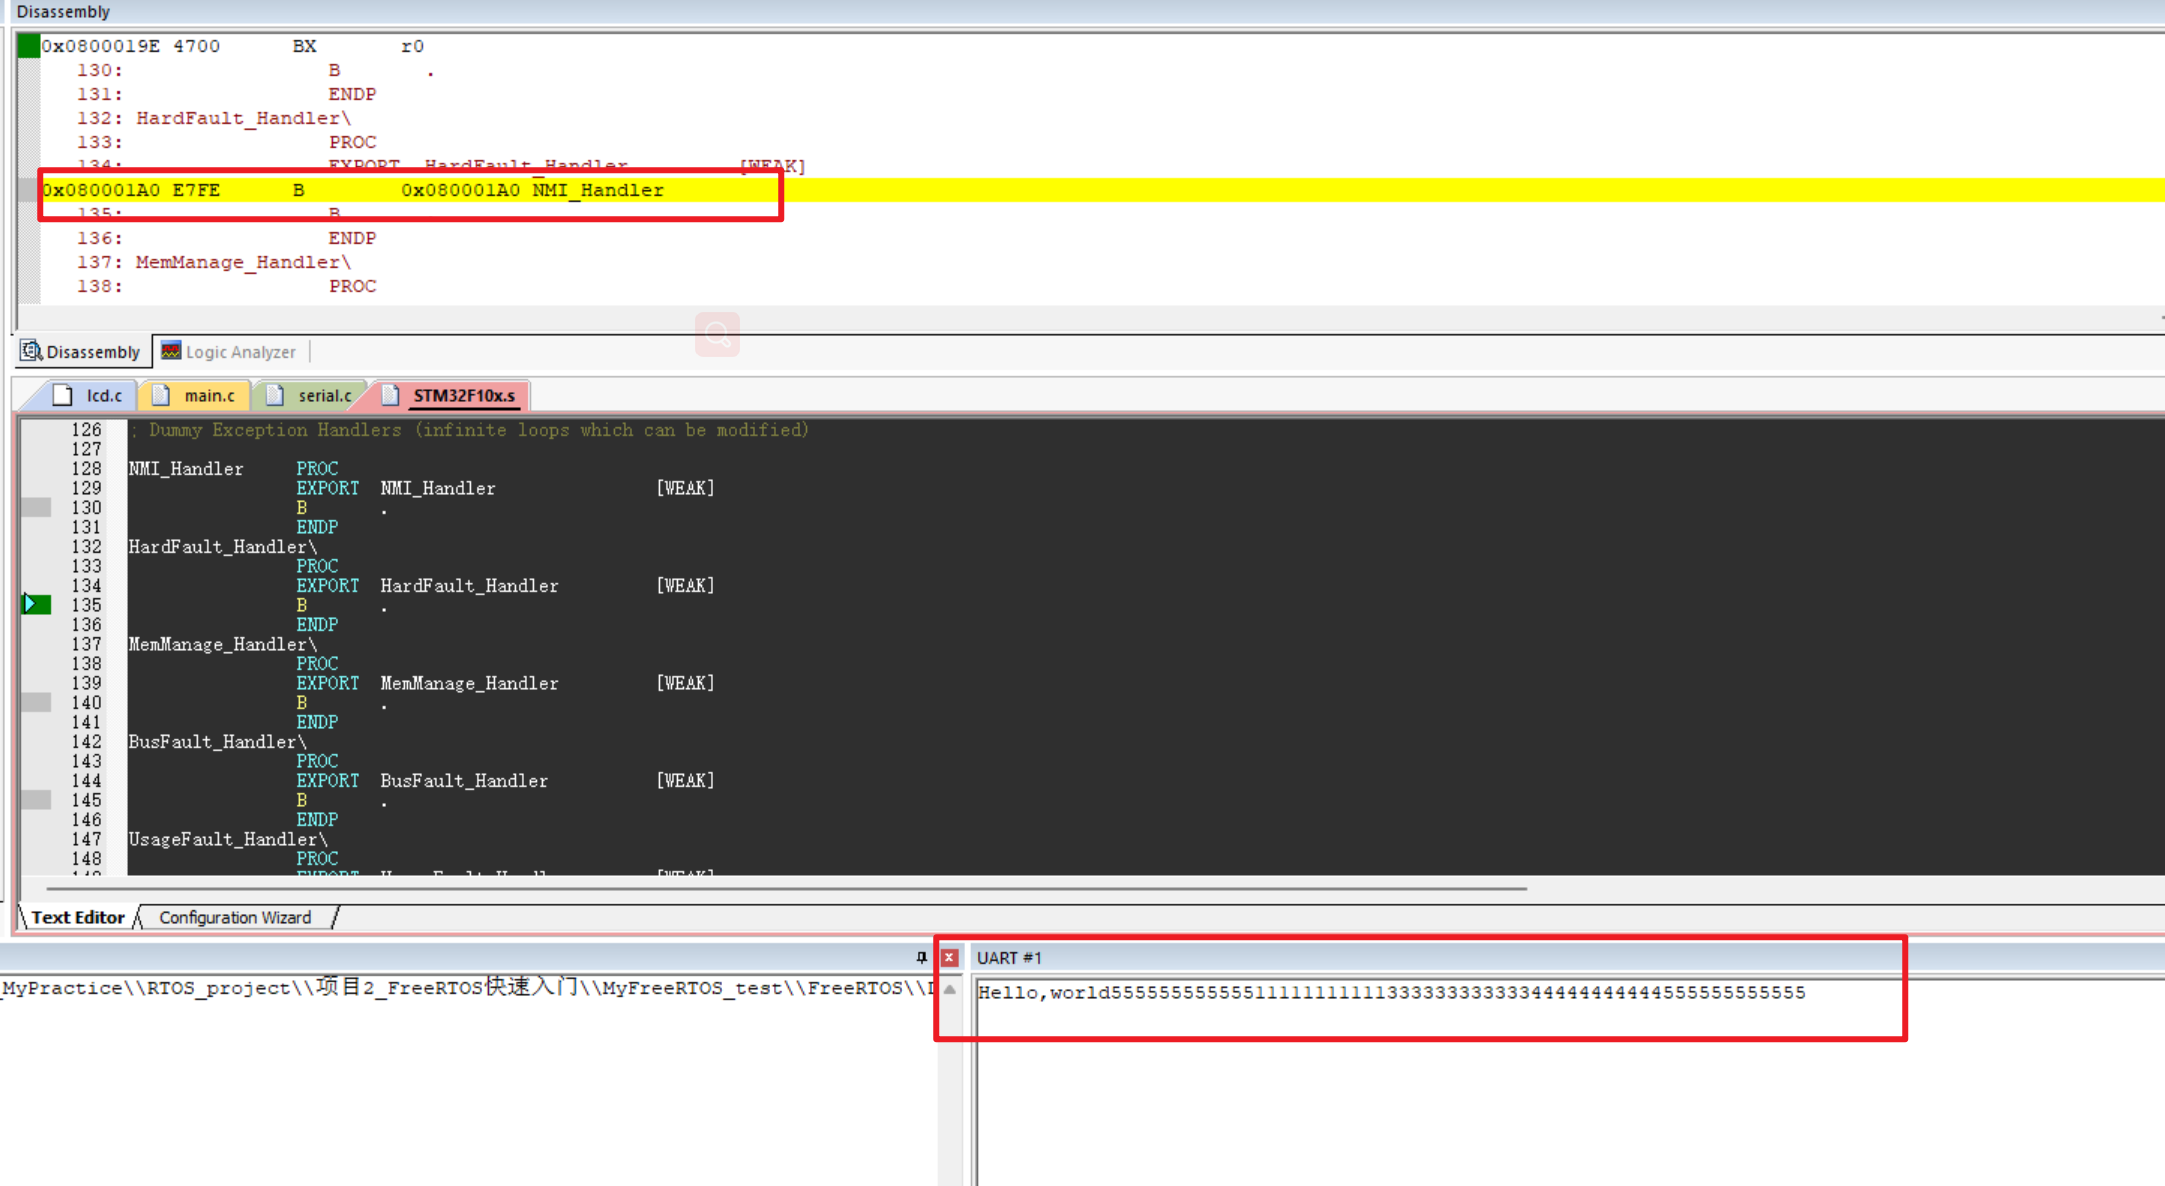Screen dimensions: 2165x1186
Task: Toggle breakpoint marker at line 130 gutter
Action: tap(36, 507)
